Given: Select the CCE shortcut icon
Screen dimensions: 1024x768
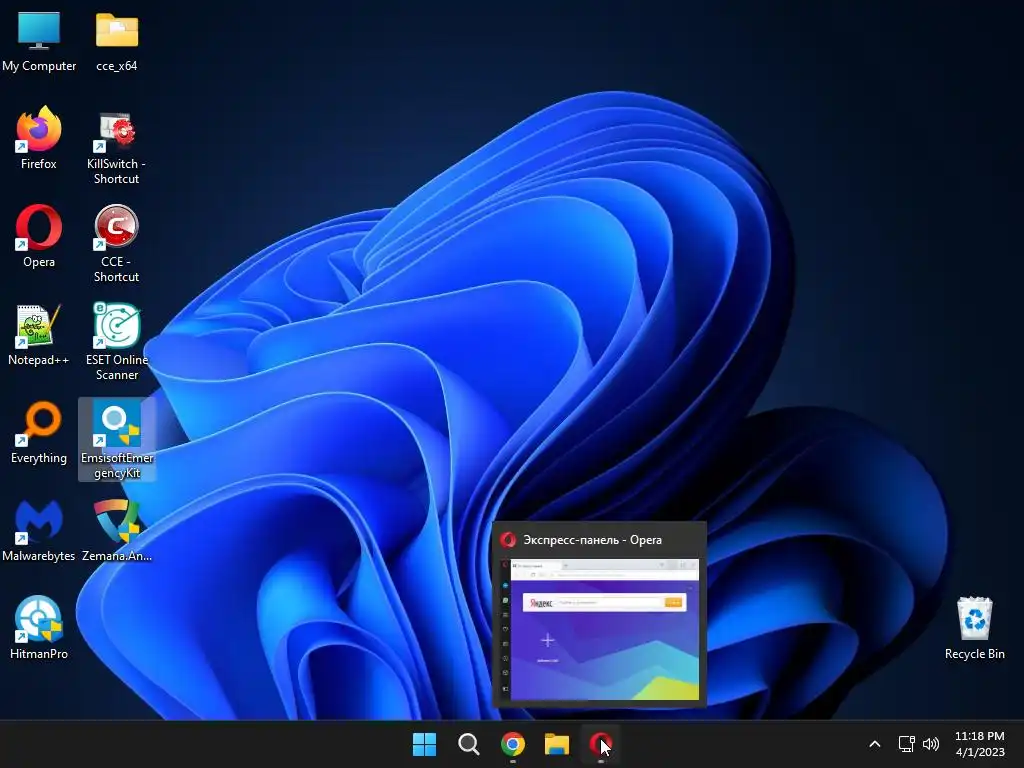Looking at the screenshot, I should coord(116,244).
